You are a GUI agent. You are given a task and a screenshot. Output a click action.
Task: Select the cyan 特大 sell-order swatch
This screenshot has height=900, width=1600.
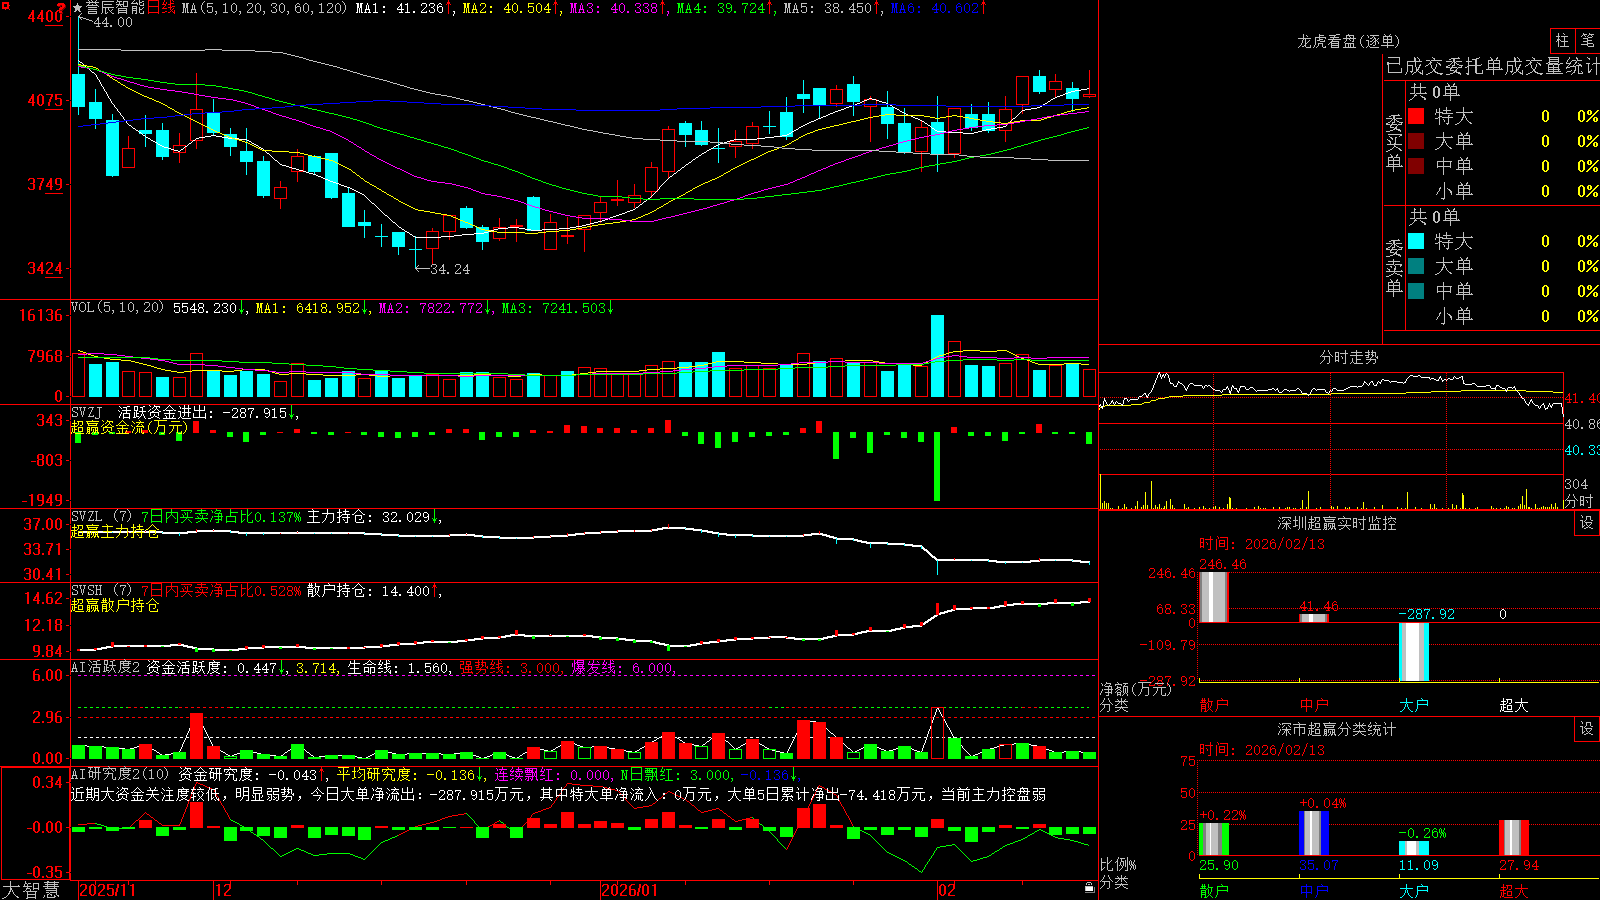(x=1416, y=241)
